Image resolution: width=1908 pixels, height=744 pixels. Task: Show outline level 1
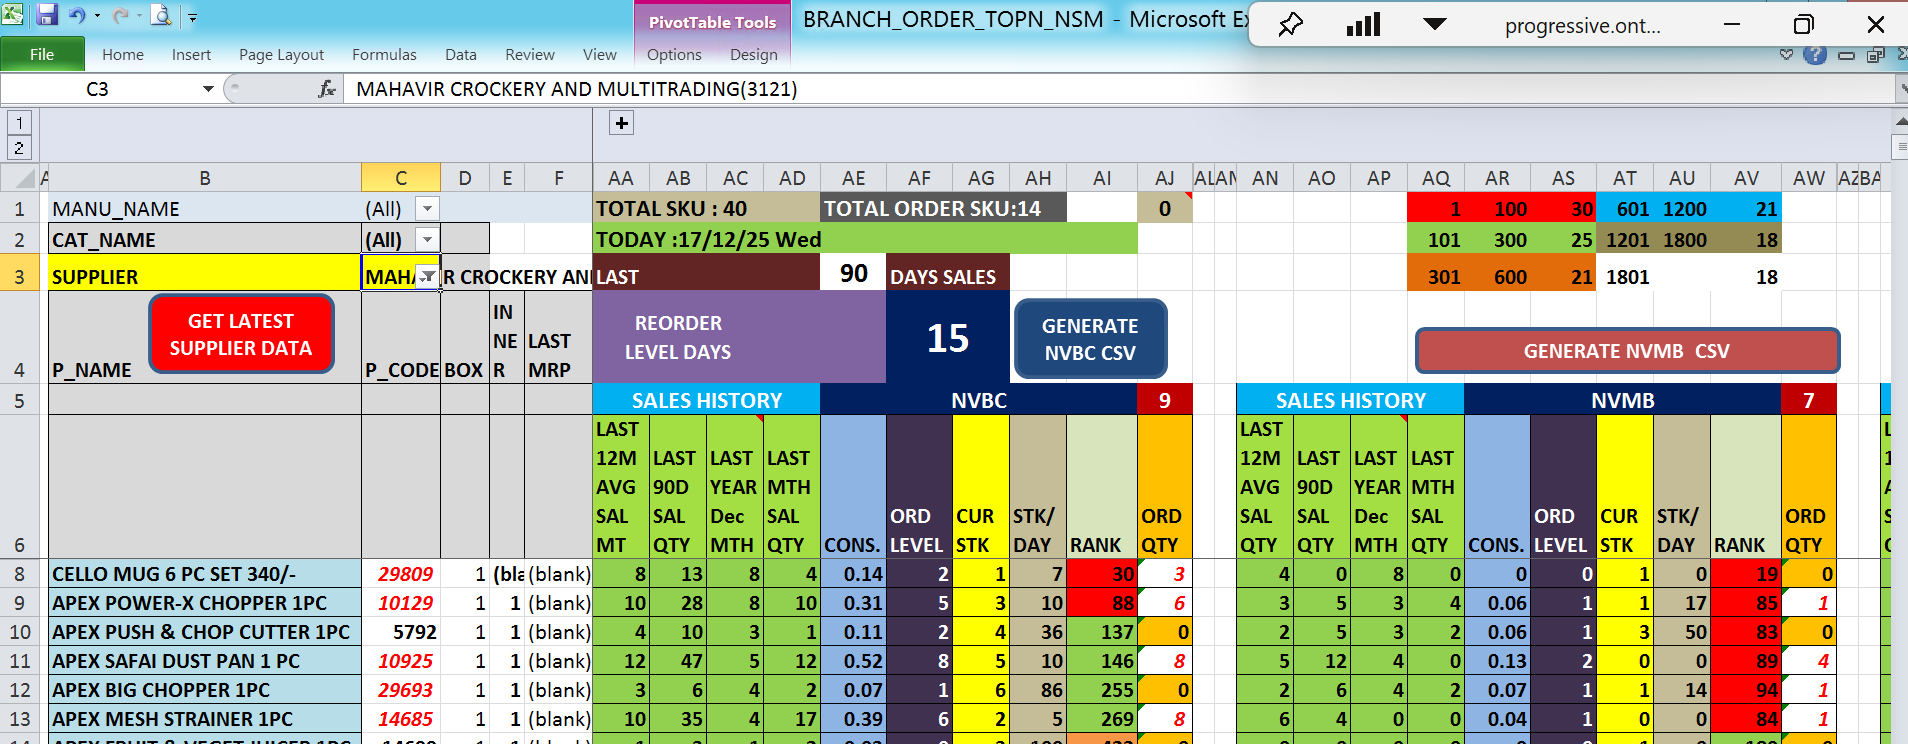pos(19,123)
